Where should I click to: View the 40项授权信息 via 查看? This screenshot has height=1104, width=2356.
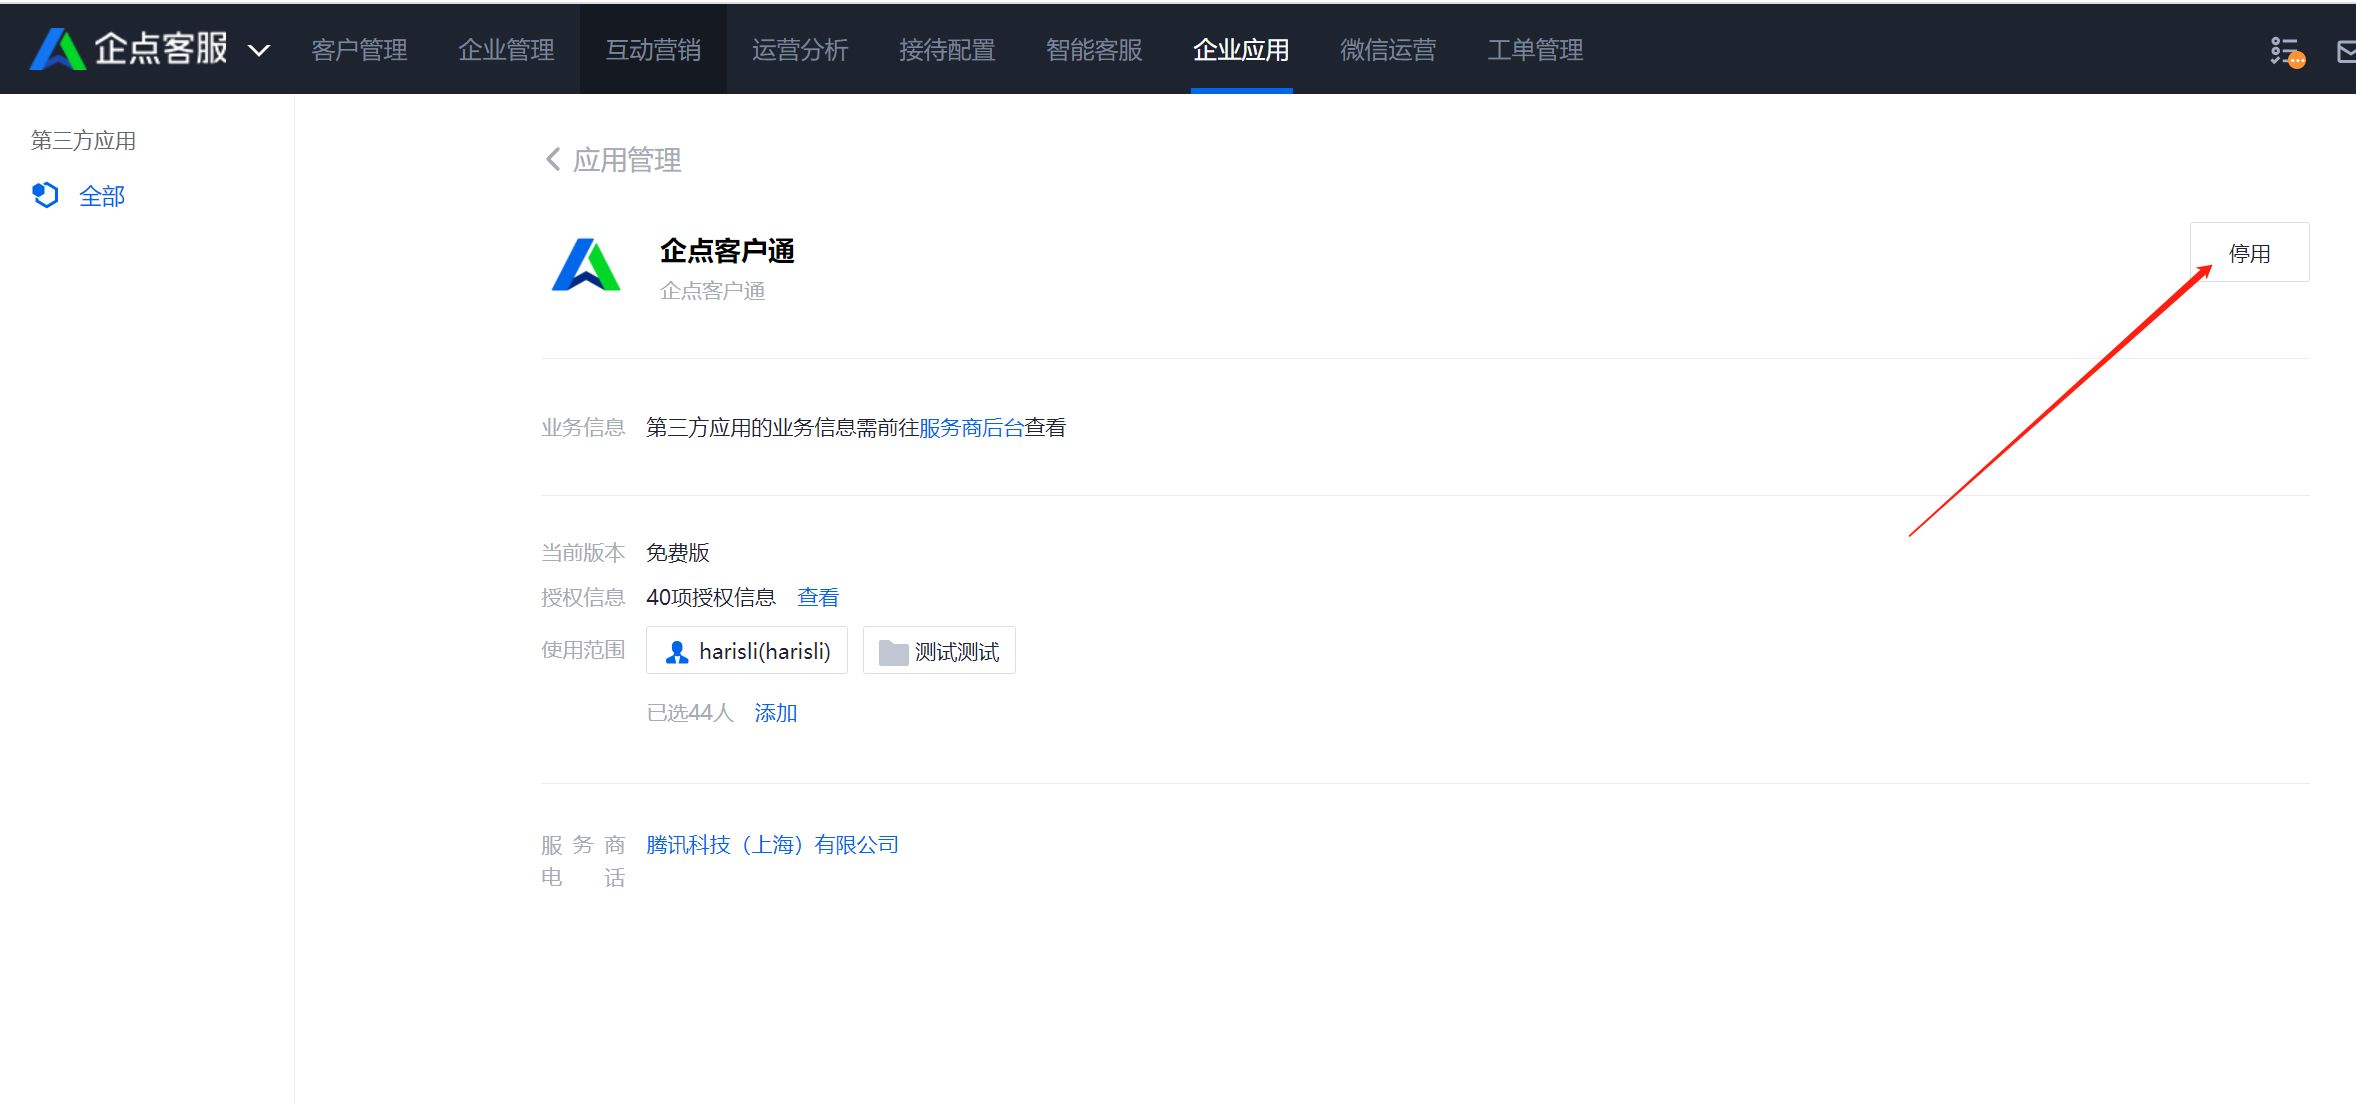click(x=818, y=597)
